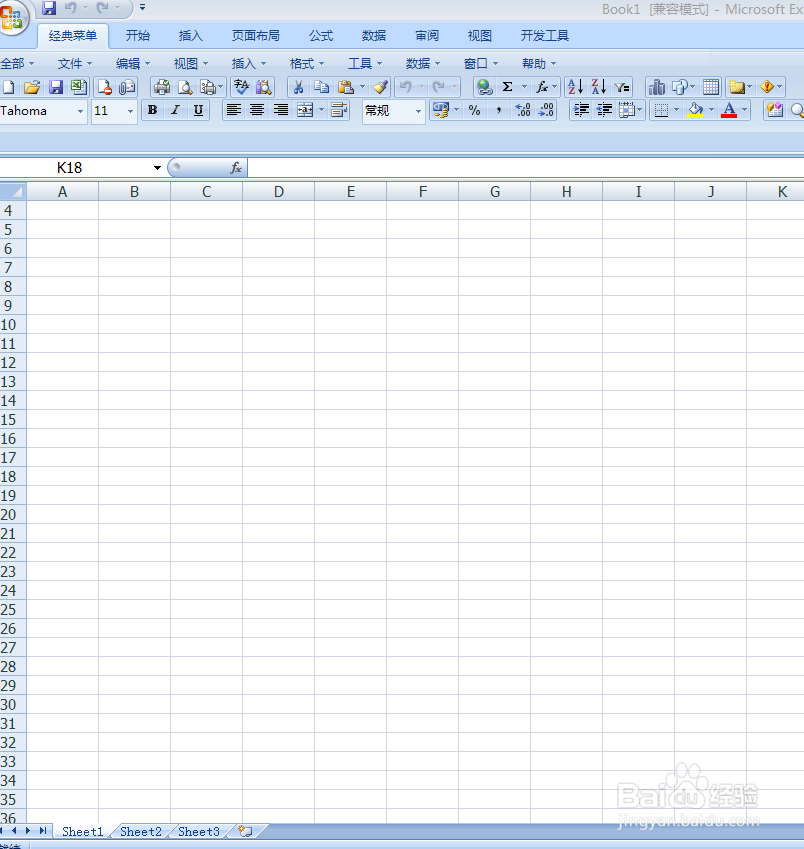This screenshot has width=804, height=849.
Task: Align text left
Action: [233, 110]
